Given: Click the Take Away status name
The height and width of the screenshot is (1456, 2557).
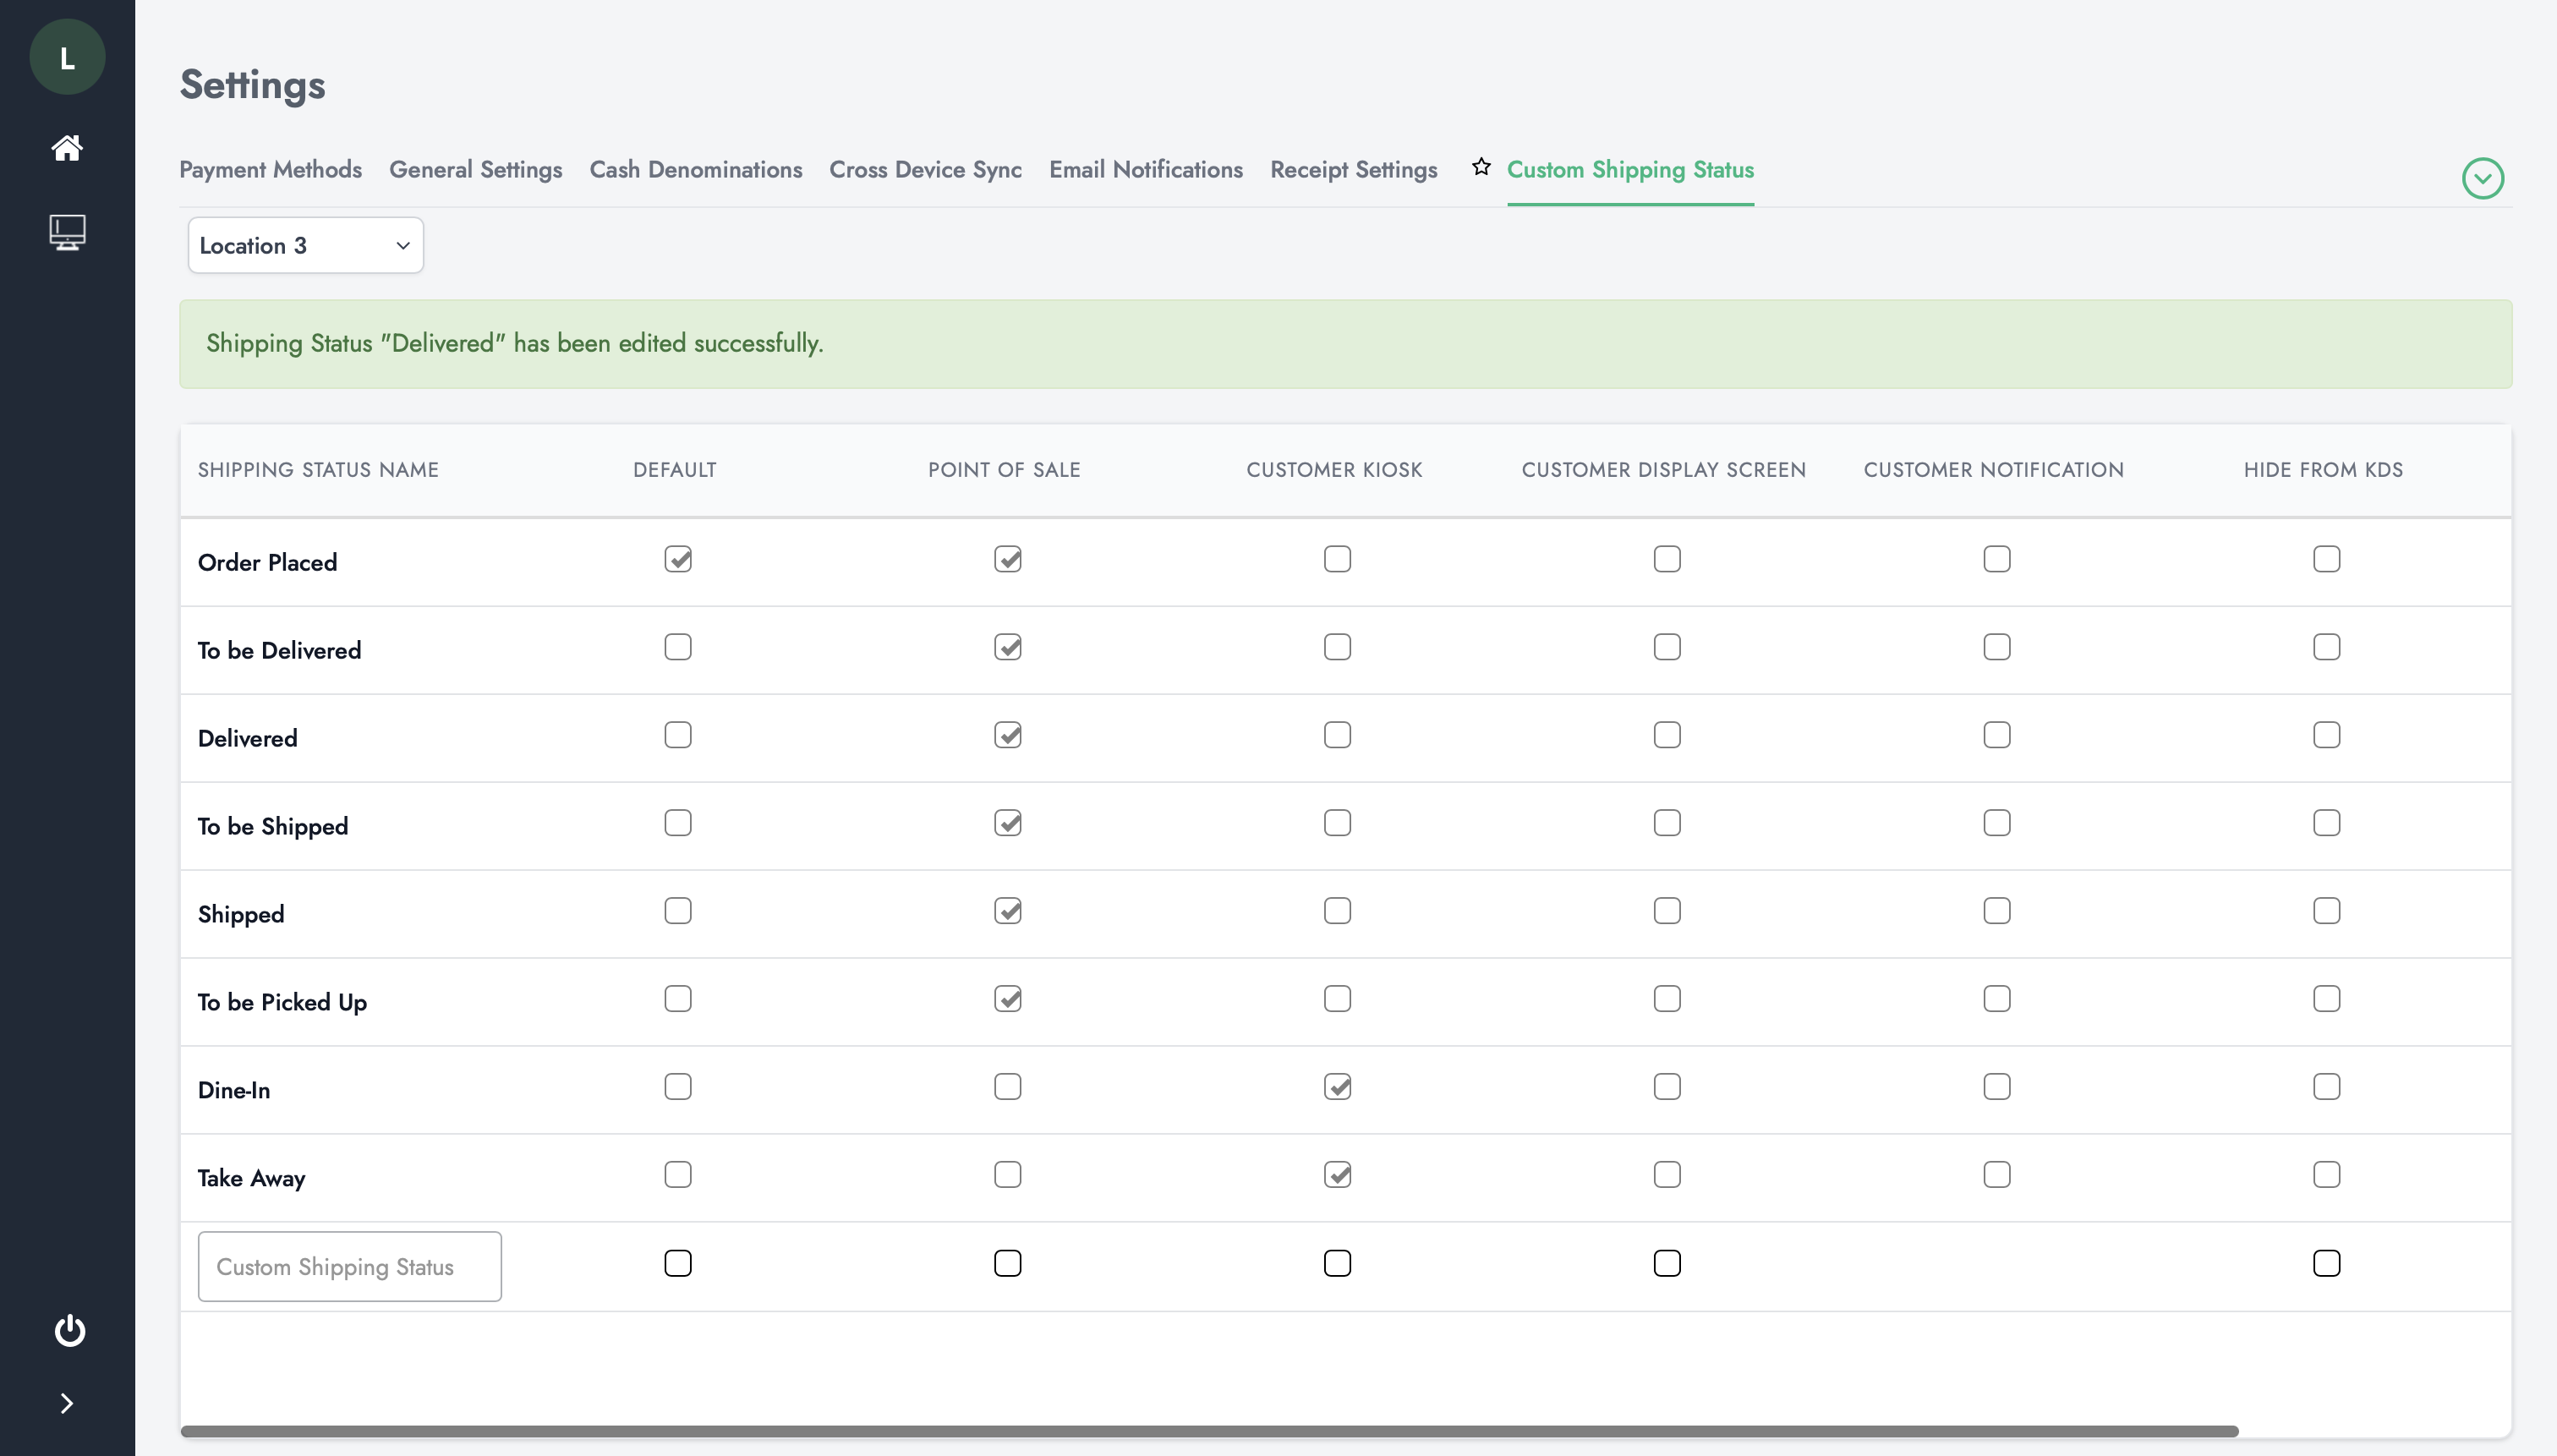Looking at the screenshot, I should [x=251, y=1178].
